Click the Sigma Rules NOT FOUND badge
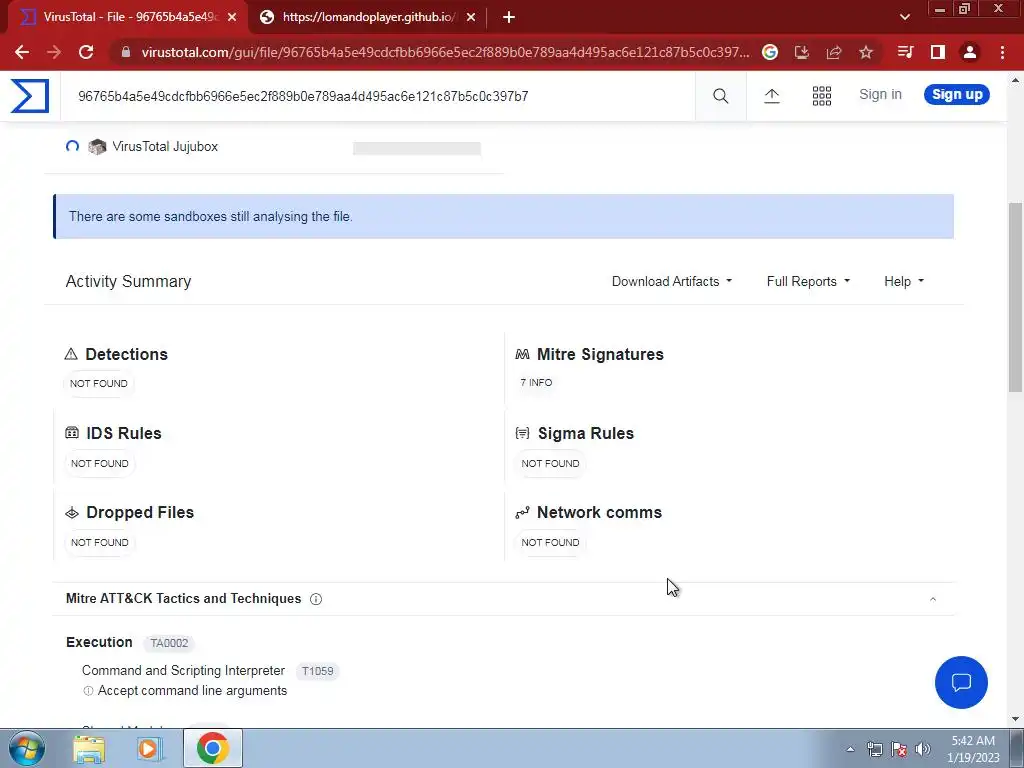The width and height of the screenshot is (1024, 768). [550, 464]
